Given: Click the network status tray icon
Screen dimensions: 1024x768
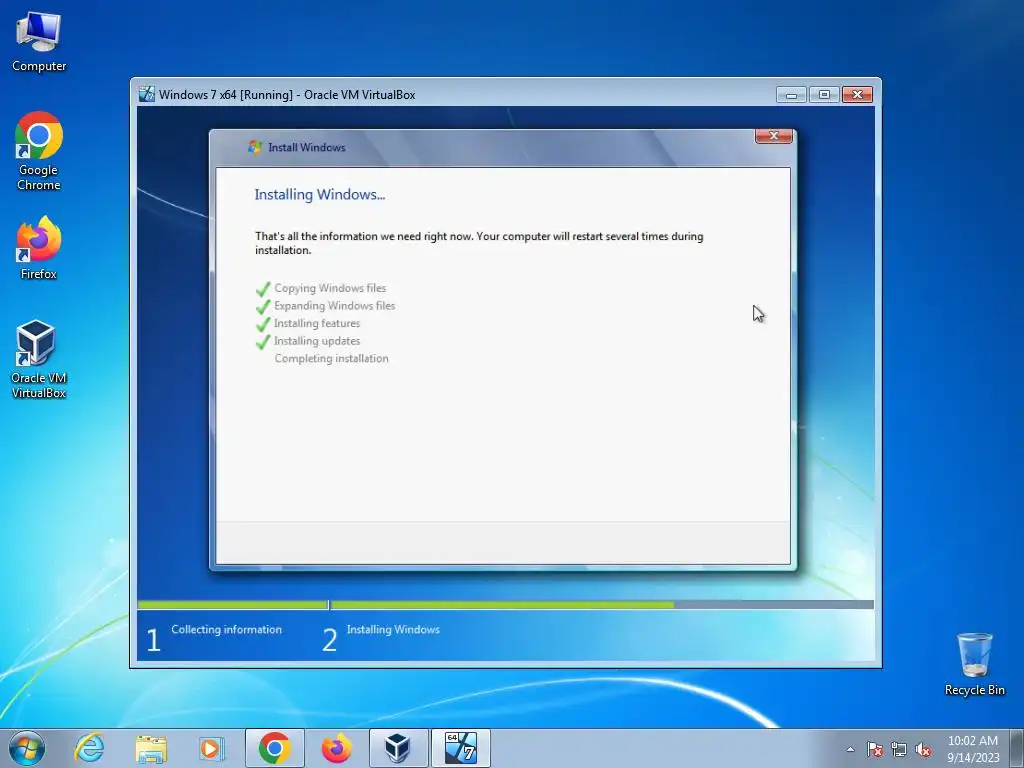Looking at the screenshot, I should [x=899, y=749].
